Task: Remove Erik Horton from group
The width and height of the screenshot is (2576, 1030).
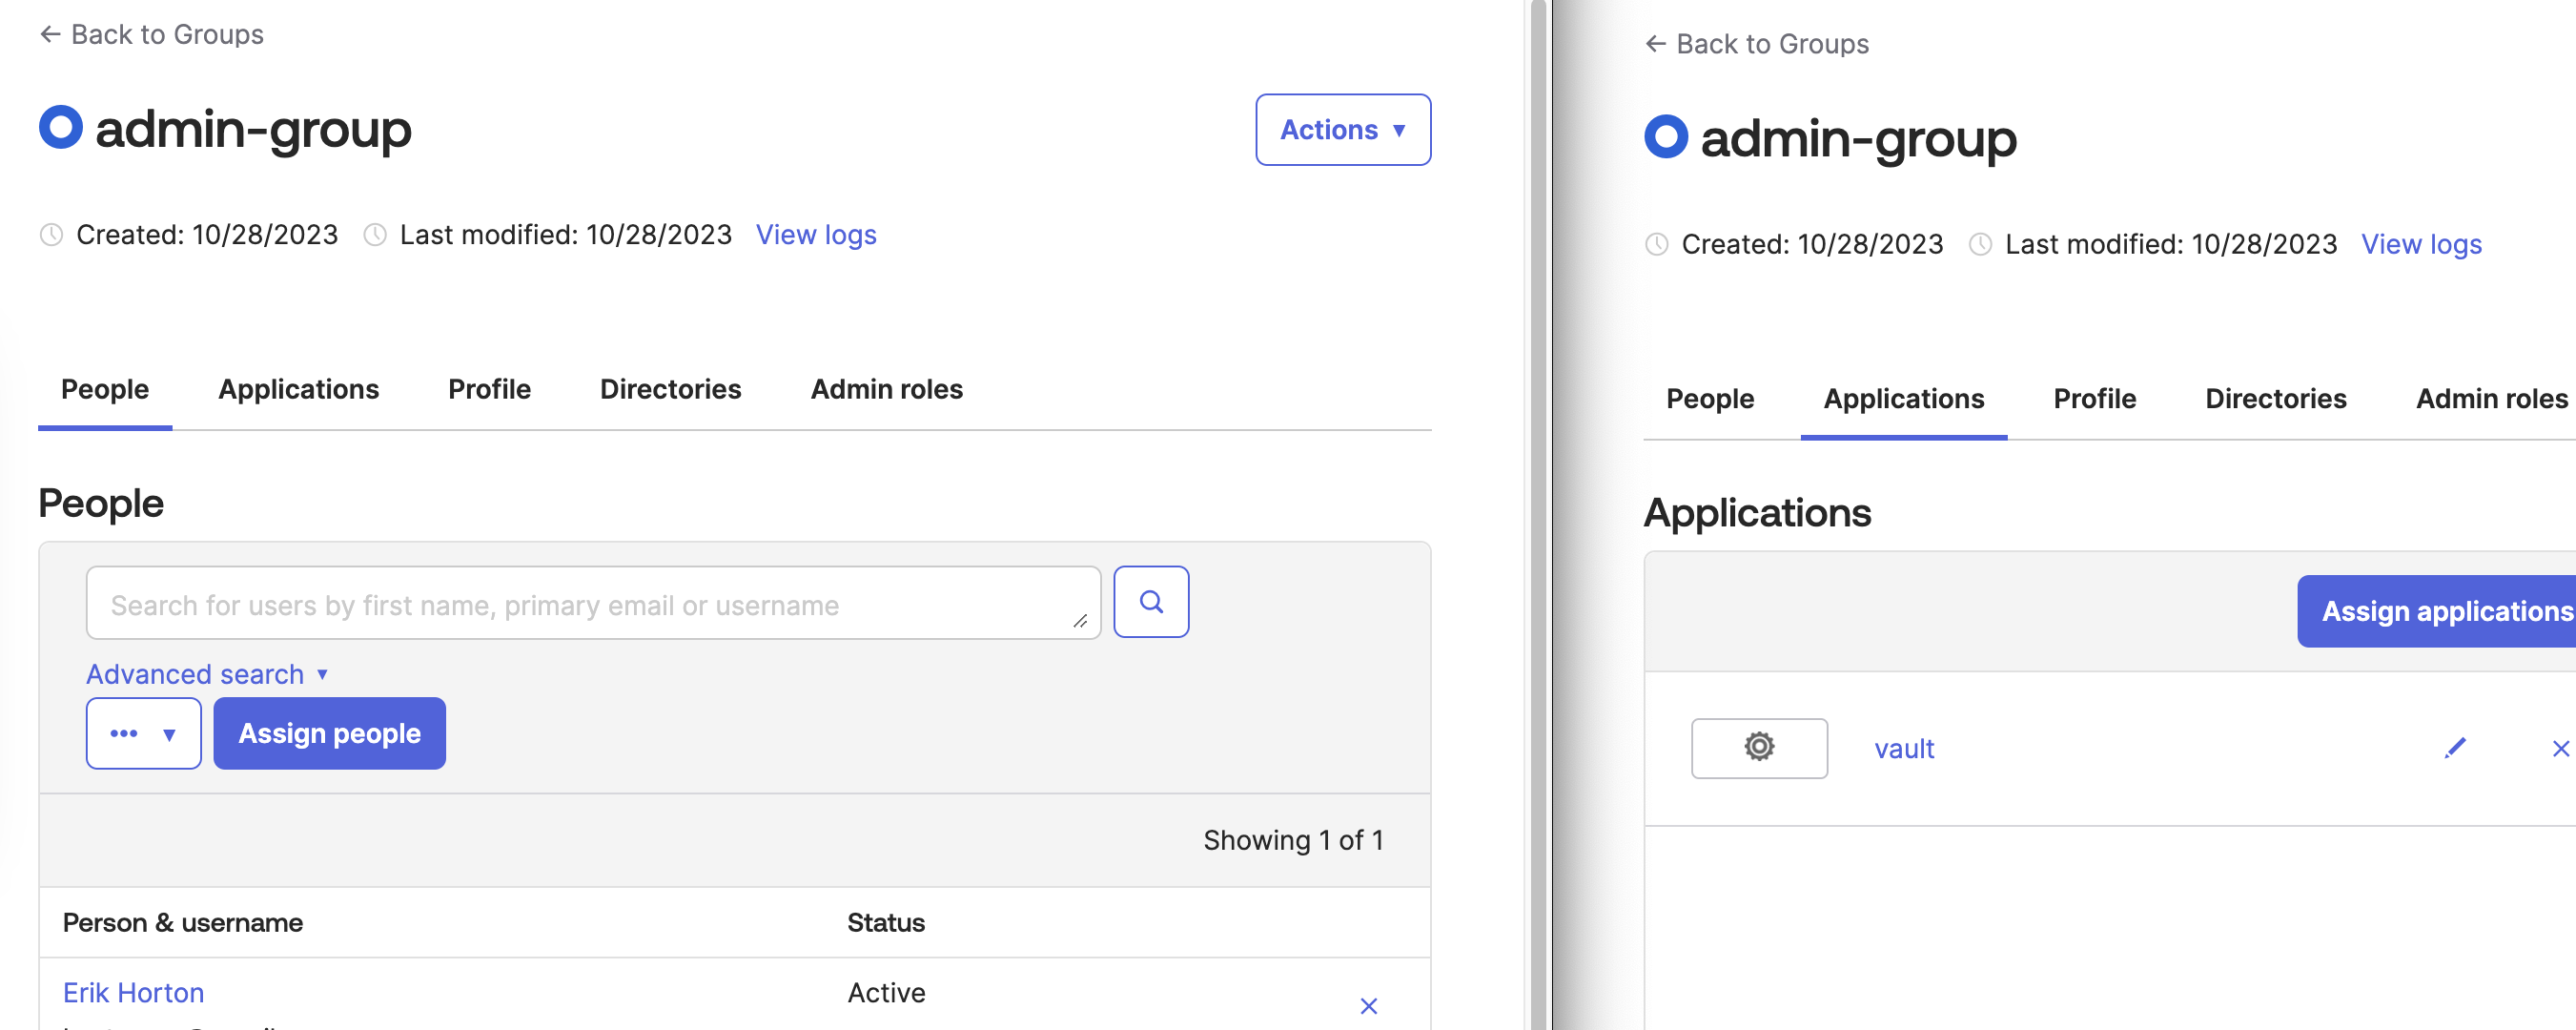Action: [x=1369, y=1006]
